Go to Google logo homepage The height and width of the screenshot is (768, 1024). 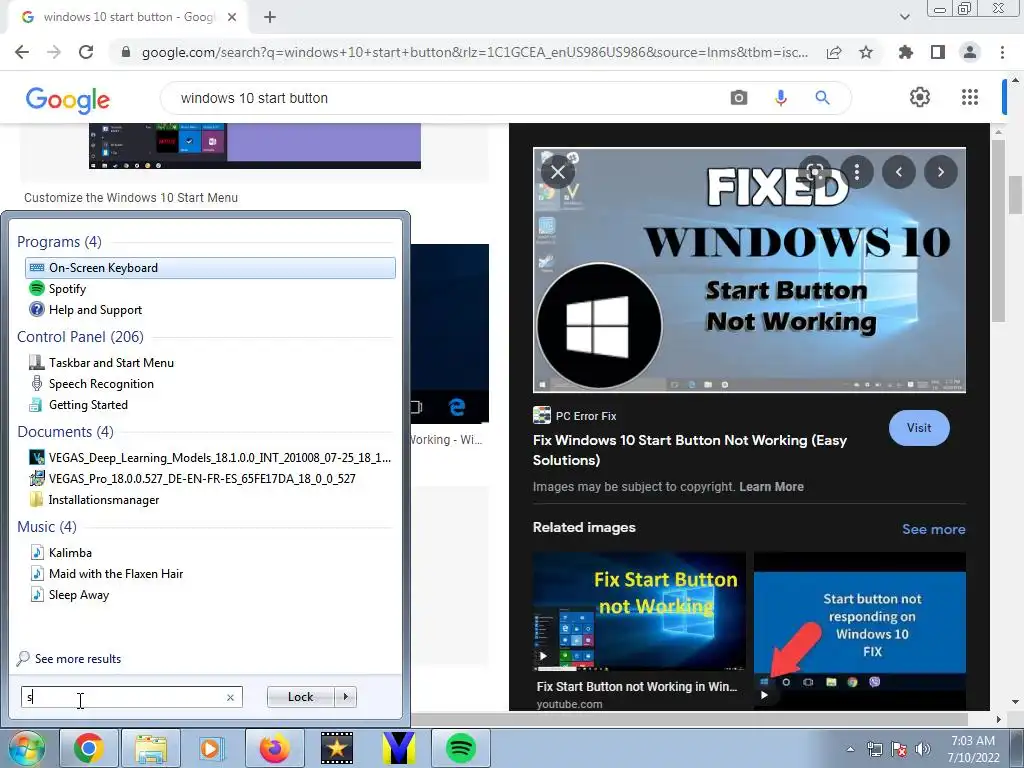coord(68,100)
